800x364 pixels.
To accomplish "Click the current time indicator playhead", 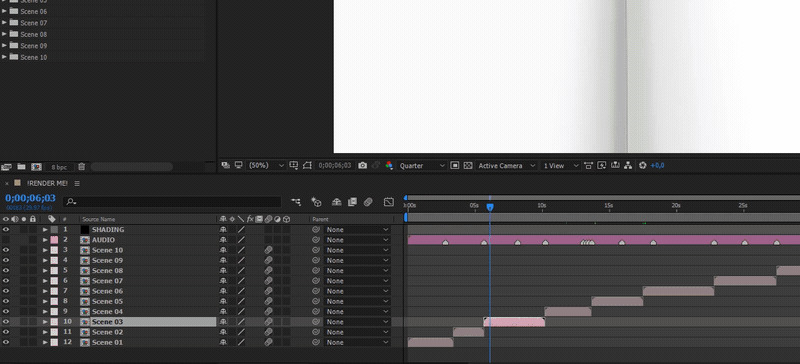I will 490,207.
